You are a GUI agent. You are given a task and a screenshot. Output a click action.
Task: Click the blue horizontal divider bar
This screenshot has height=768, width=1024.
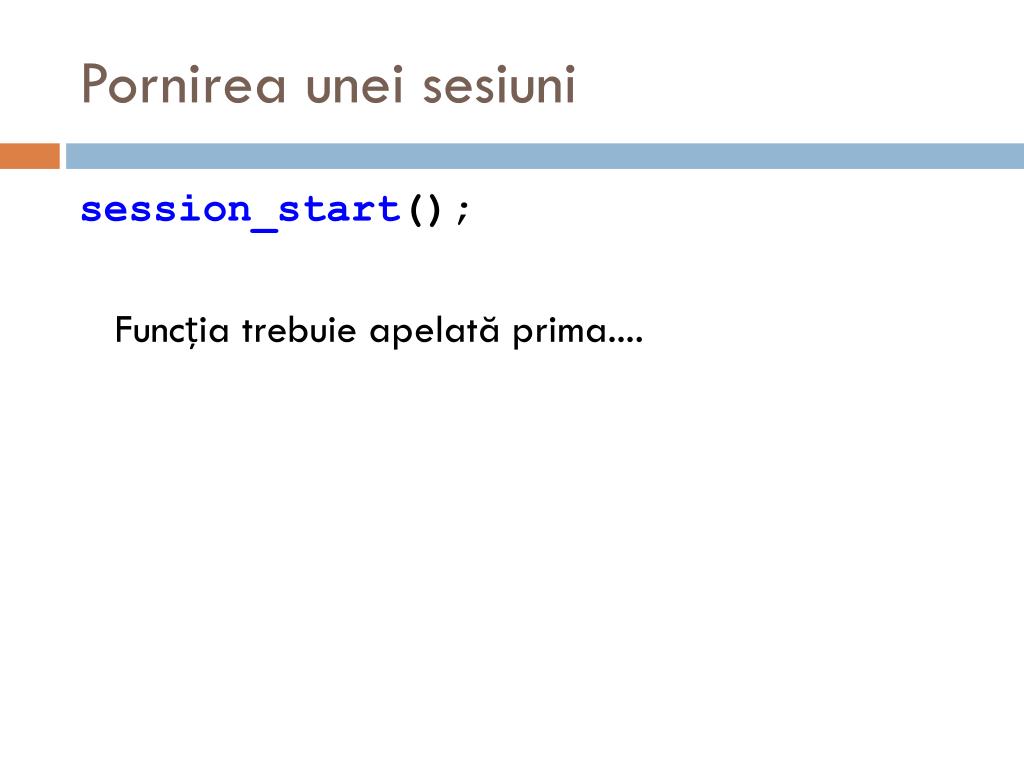pyautogui.click(x=545, y=156)
